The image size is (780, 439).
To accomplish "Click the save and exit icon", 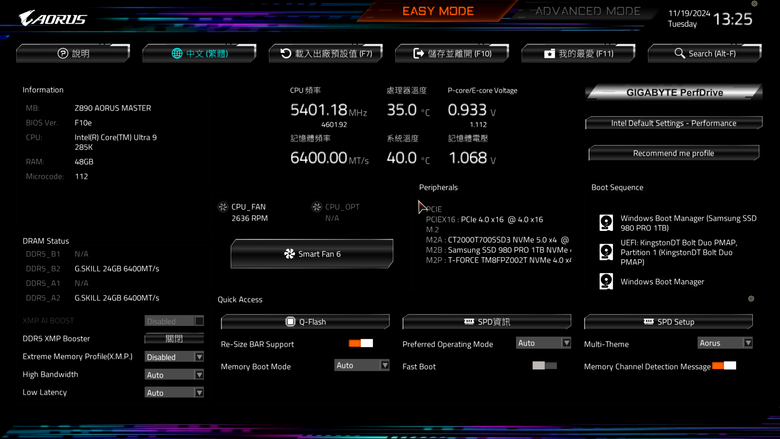I will click(418, 53).
